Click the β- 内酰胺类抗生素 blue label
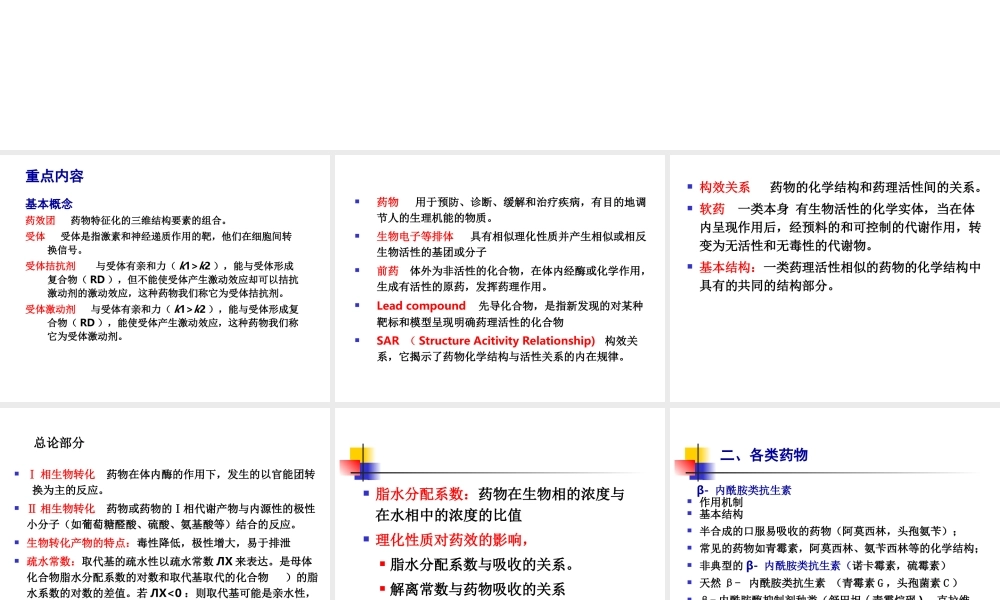Screen dimensions: 1000x600 (x=745, y=490)
